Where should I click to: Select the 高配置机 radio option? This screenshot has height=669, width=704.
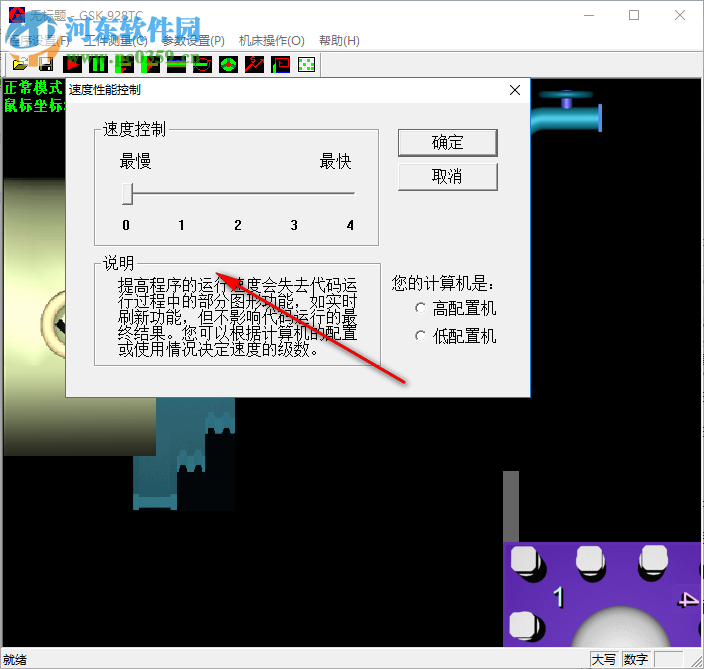(456, 308)
